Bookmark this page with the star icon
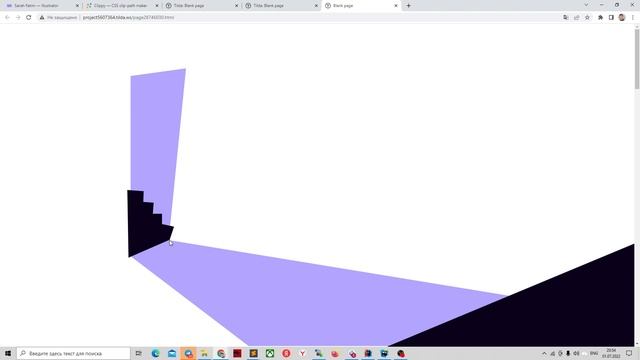 pos(587,18)
